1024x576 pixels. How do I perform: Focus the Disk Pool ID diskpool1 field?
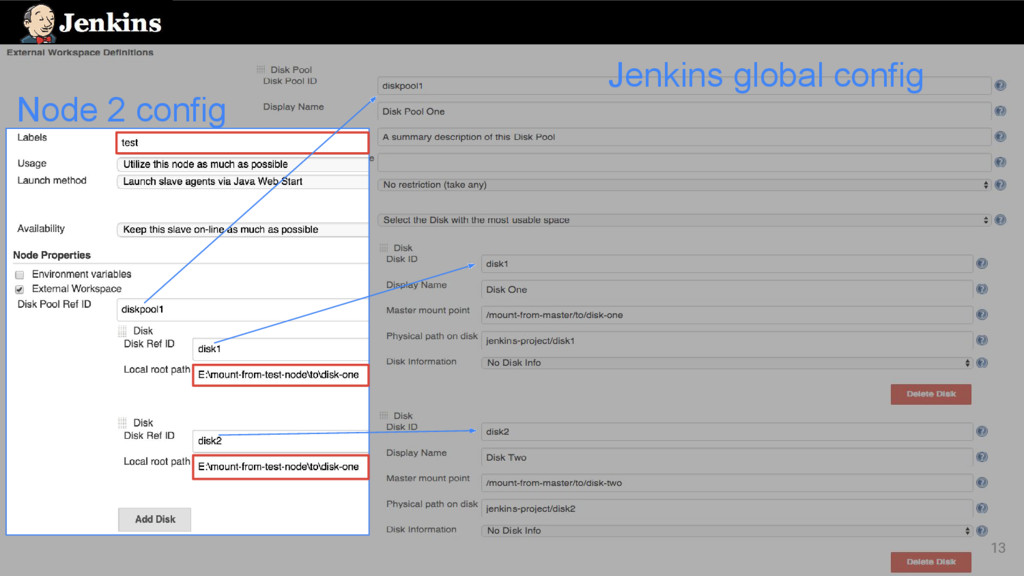pyautogui.click(x=684, y=86)
